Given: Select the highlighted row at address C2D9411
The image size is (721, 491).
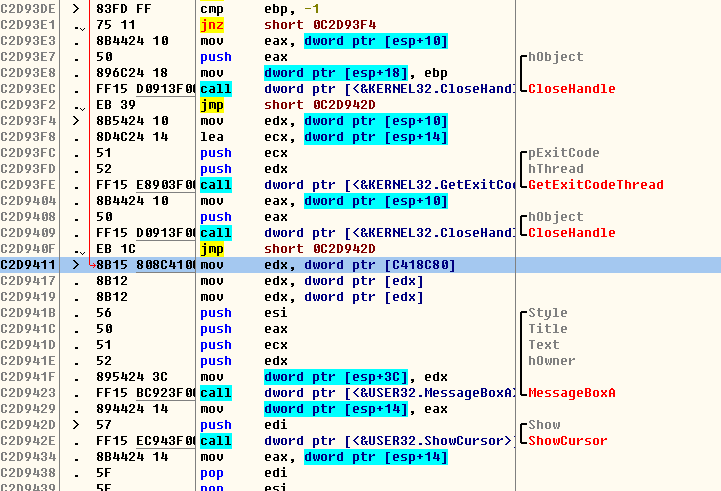Looking at the screenshot, I should (360, 265).
